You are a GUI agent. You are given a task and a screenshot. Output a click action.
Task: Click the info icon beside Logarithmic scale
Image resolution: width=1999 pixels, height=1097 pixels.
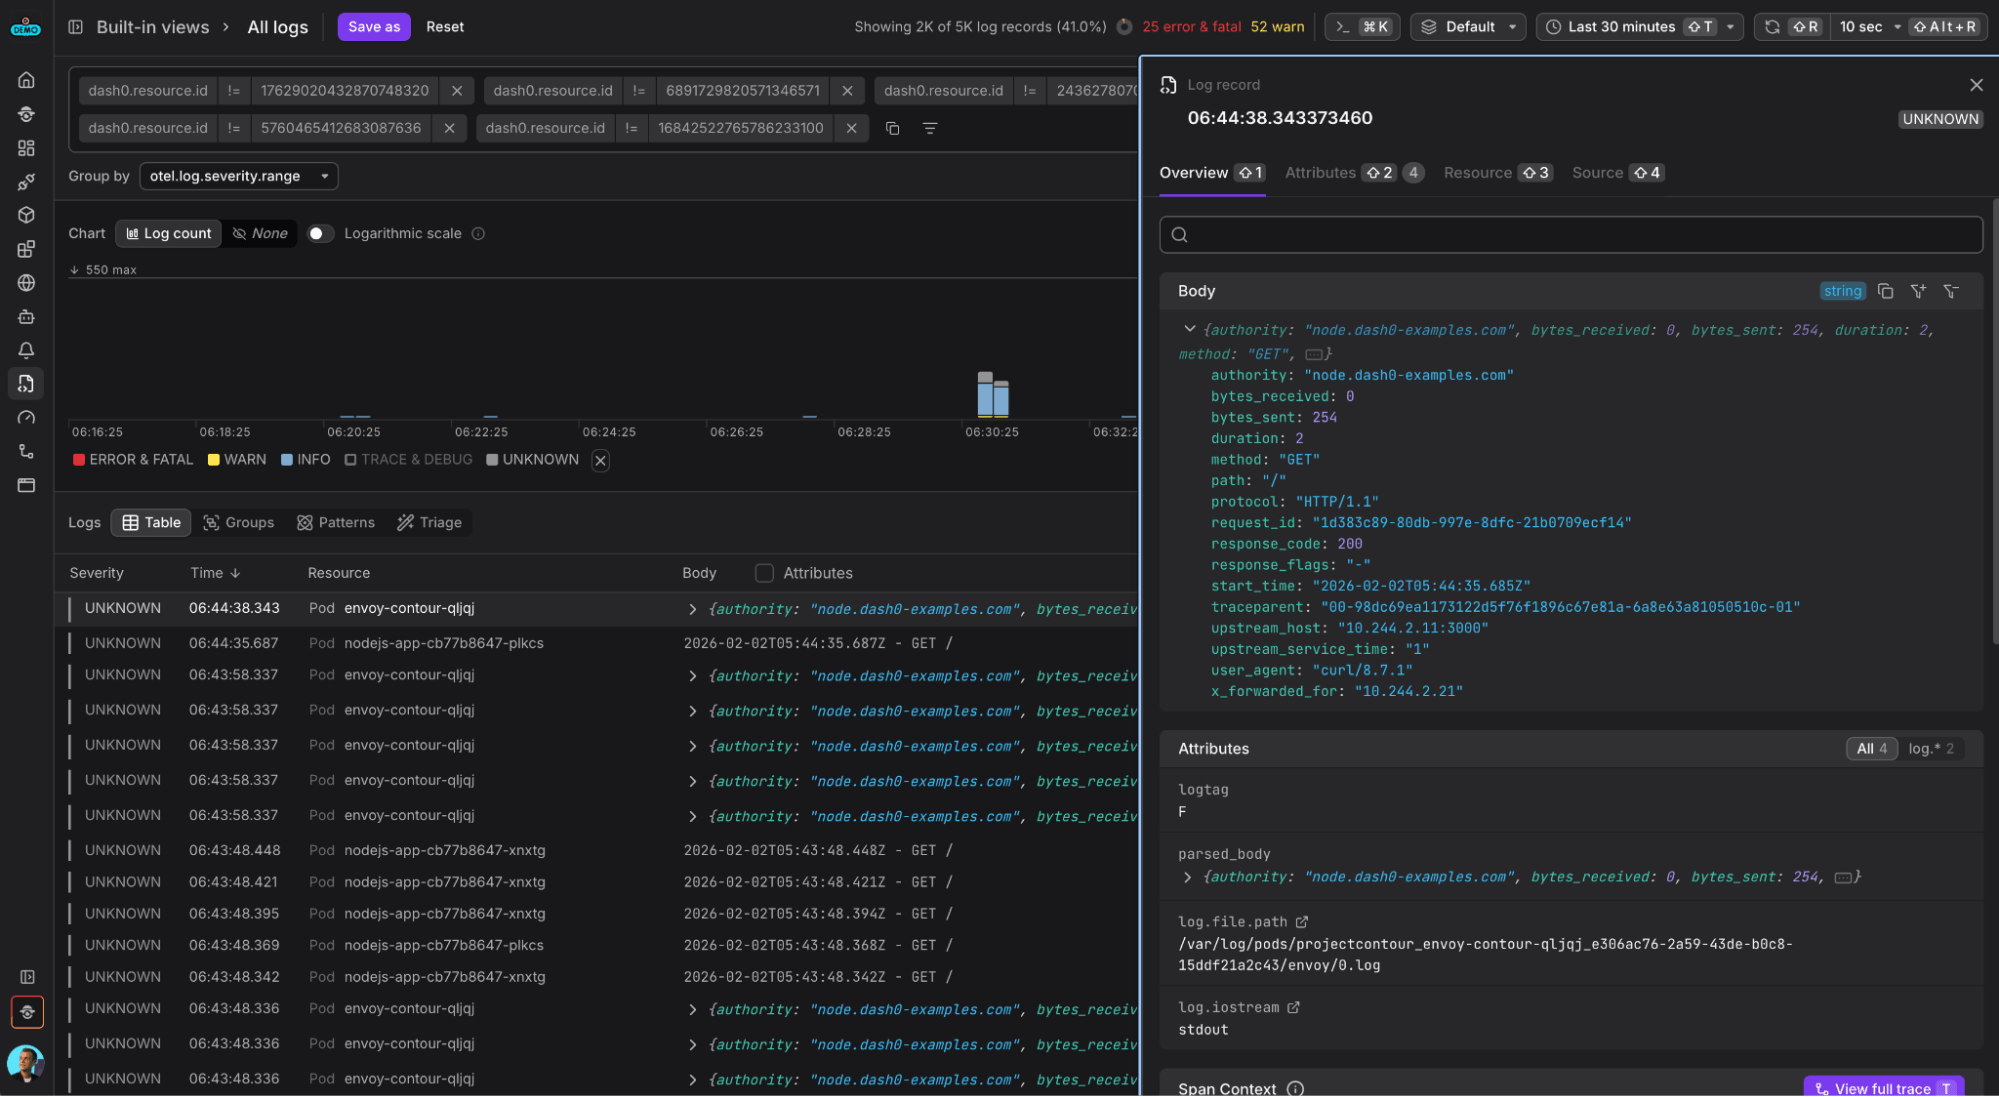478,234
